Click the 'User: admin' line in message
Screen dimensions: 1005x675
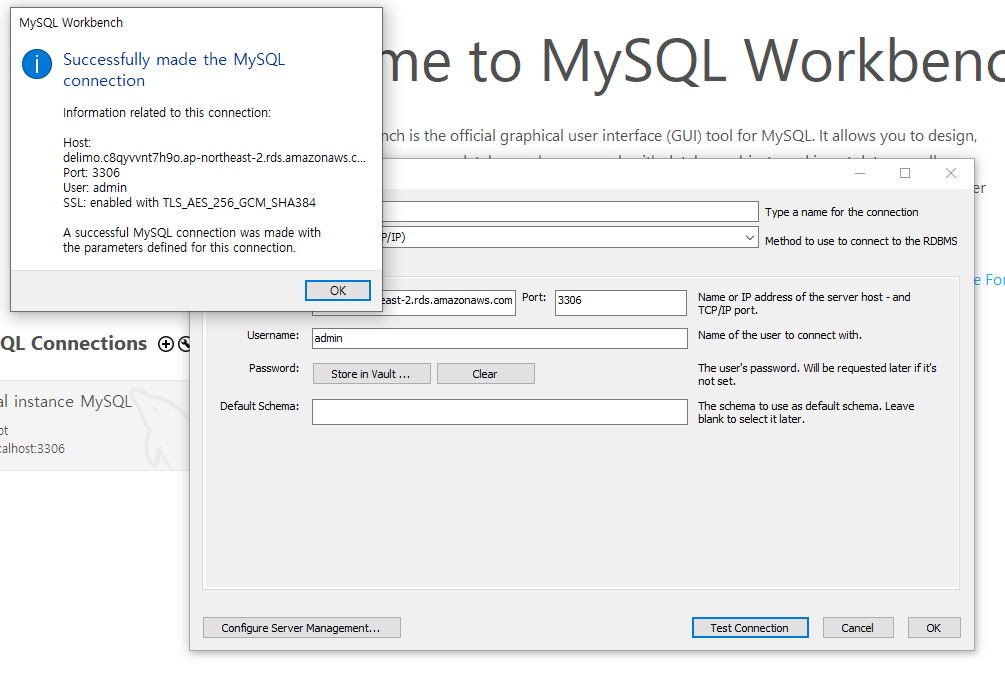[x=95, y=188]
